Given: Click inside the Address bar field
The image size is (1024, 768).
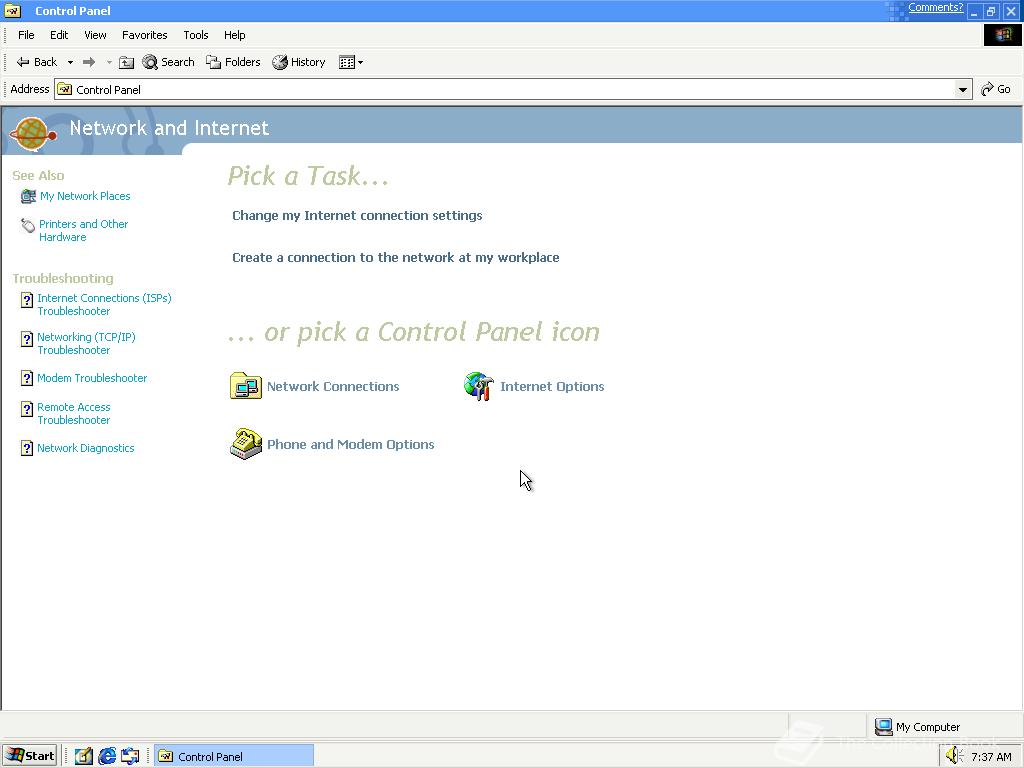Looking at the screenshot, I should coord(513,89).
